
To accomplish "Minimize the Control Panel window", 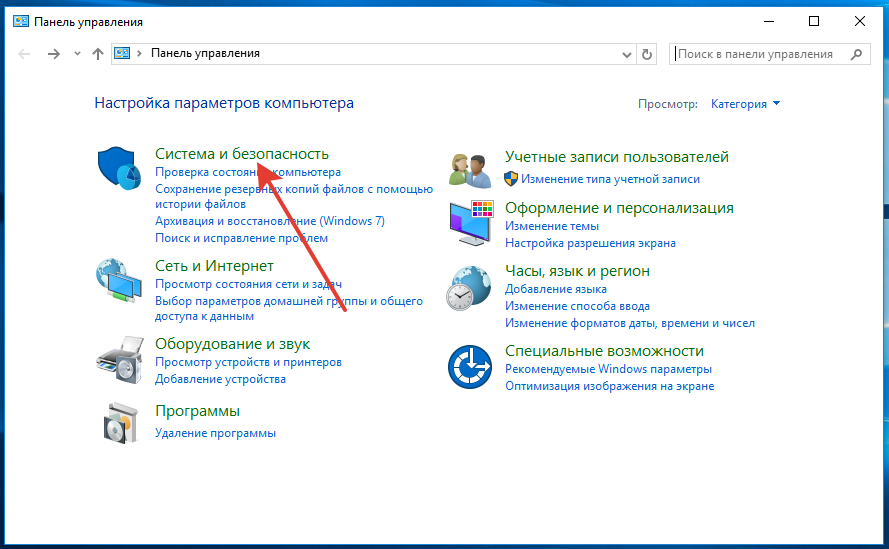I will (769, 22).
